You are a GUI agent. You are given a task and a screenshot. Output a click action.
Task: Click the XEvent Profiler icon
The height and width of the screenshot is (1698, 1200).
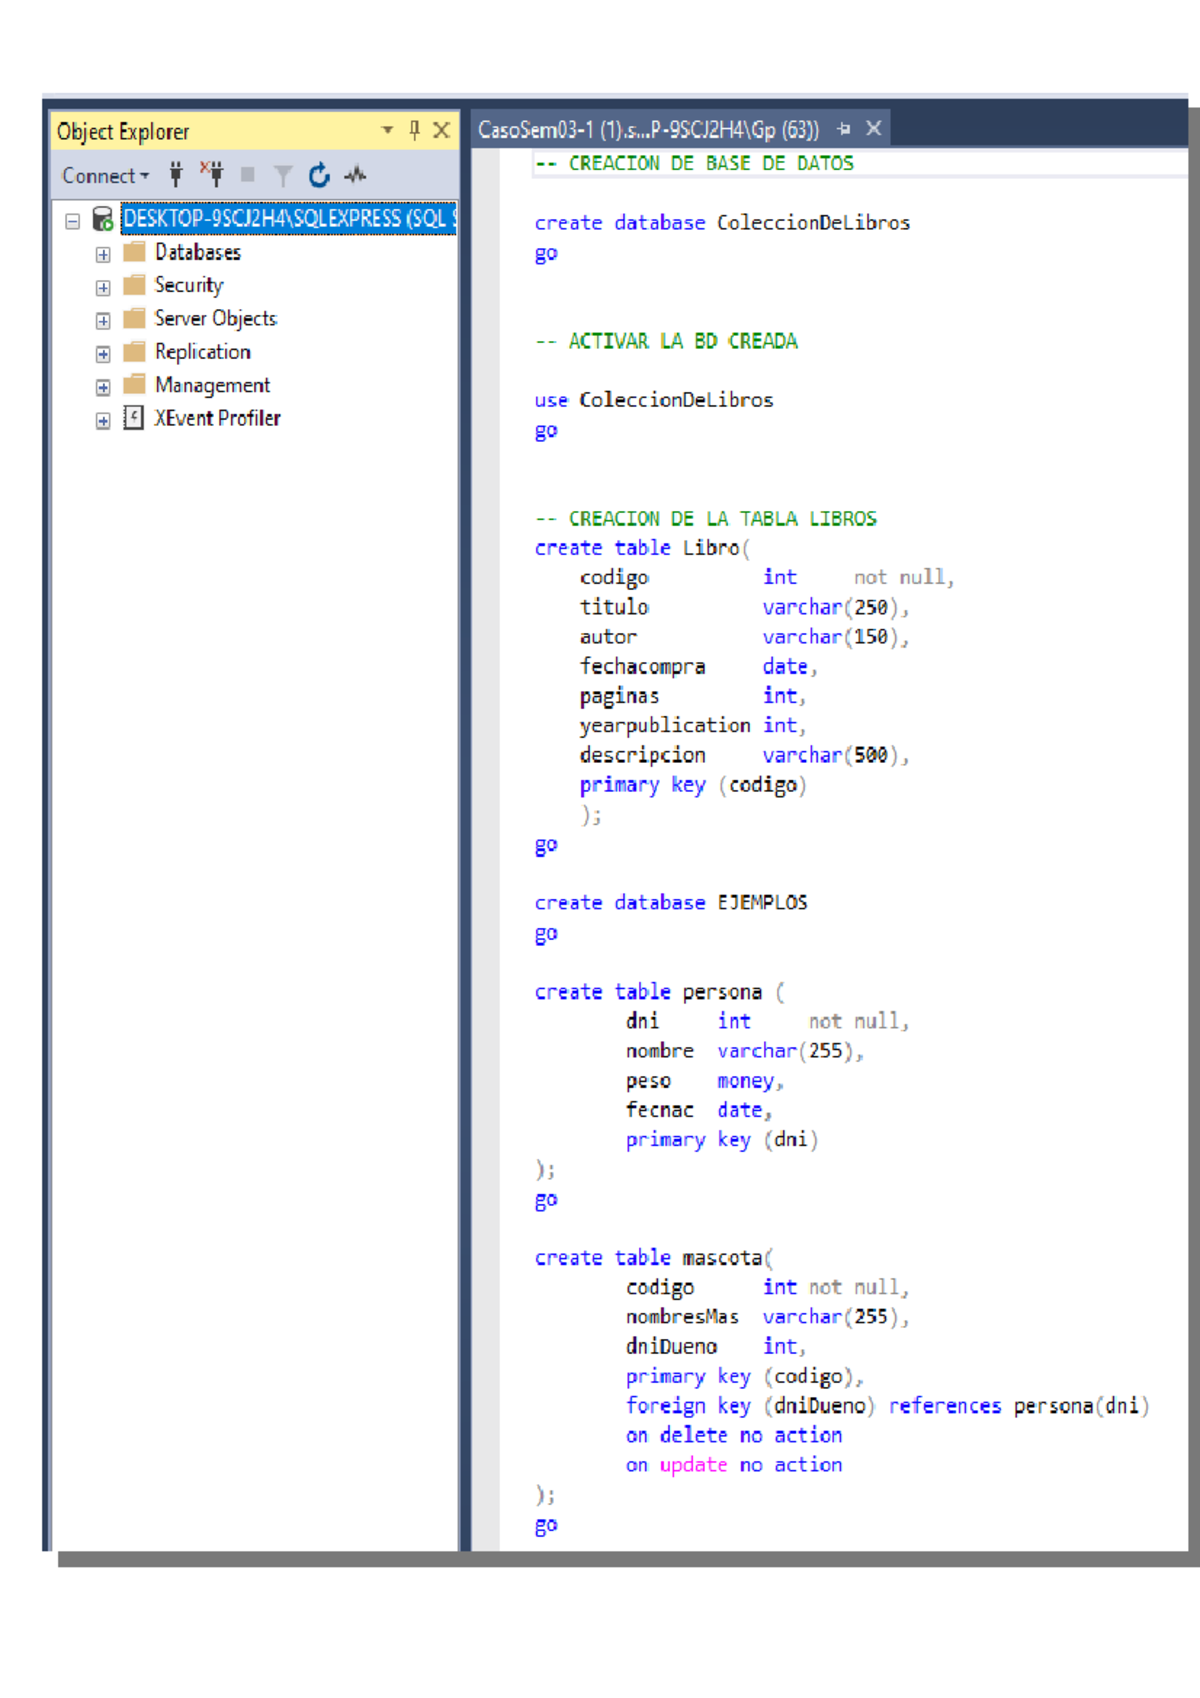coord(134,418)
